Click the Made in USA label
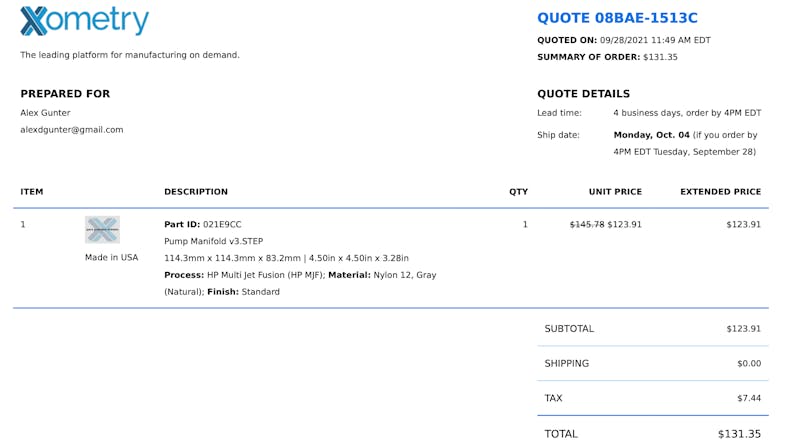 coord(112,257)
